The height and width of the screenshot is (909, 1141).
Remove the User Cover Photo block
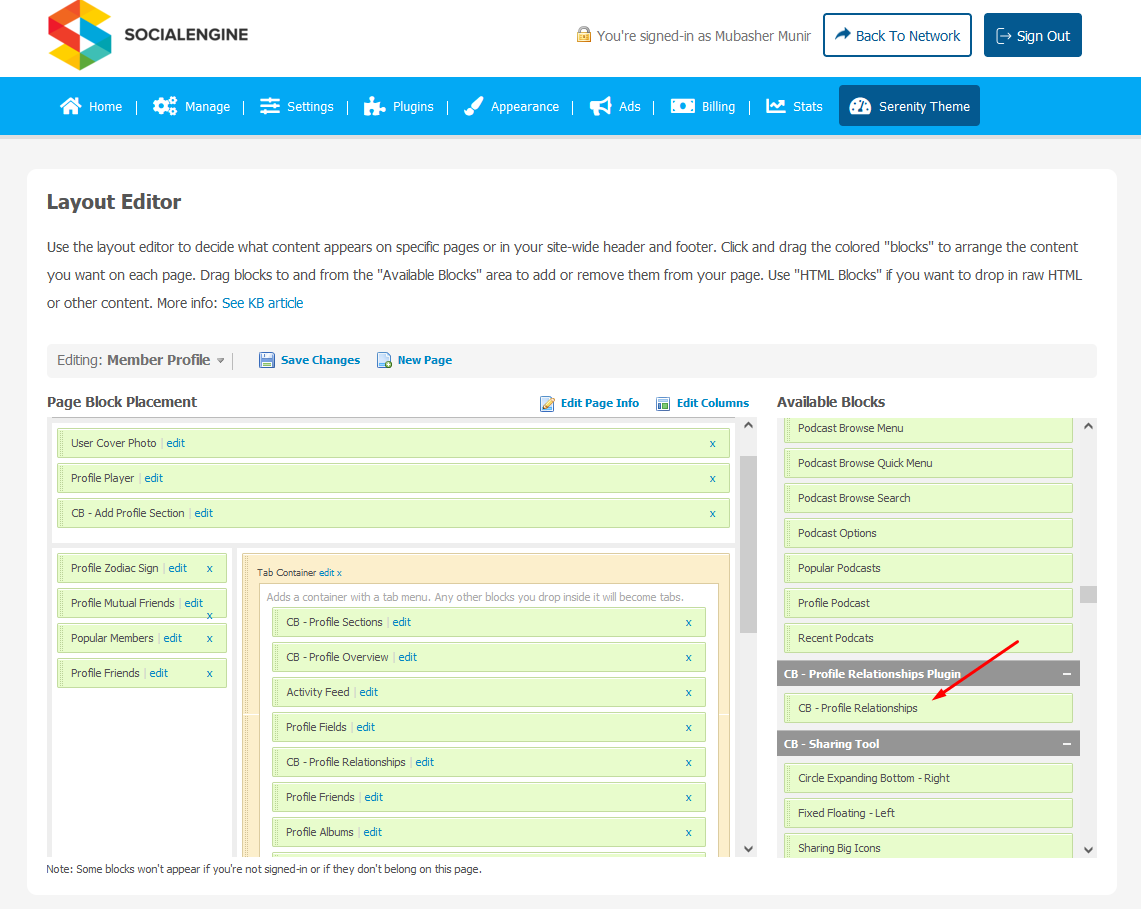point(712,444)
